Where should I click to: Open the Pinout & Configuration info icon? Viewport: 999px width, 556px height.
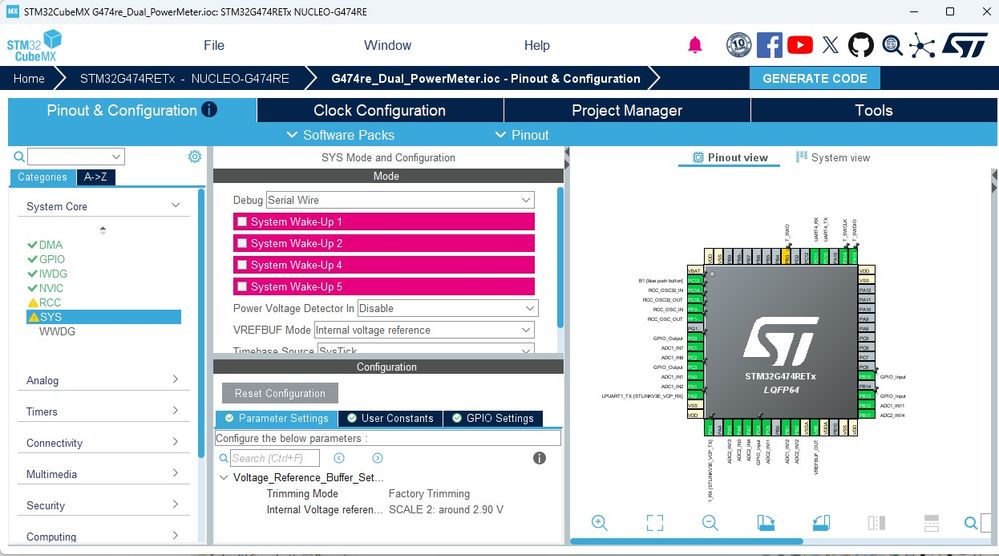click(209, 110)
